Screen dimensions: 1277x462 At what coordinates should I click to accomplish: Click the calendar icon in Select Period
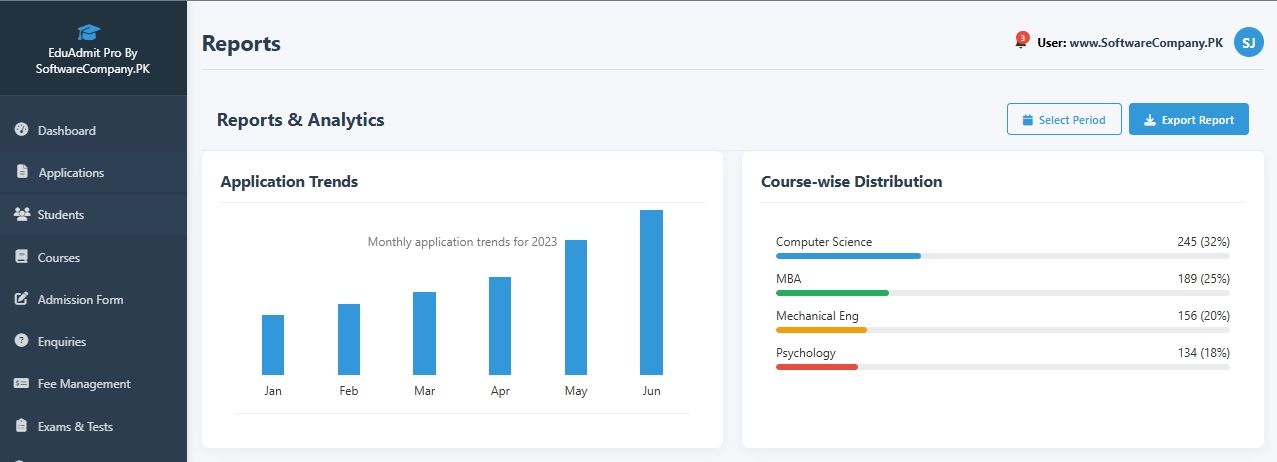[x=1028, y=120]
